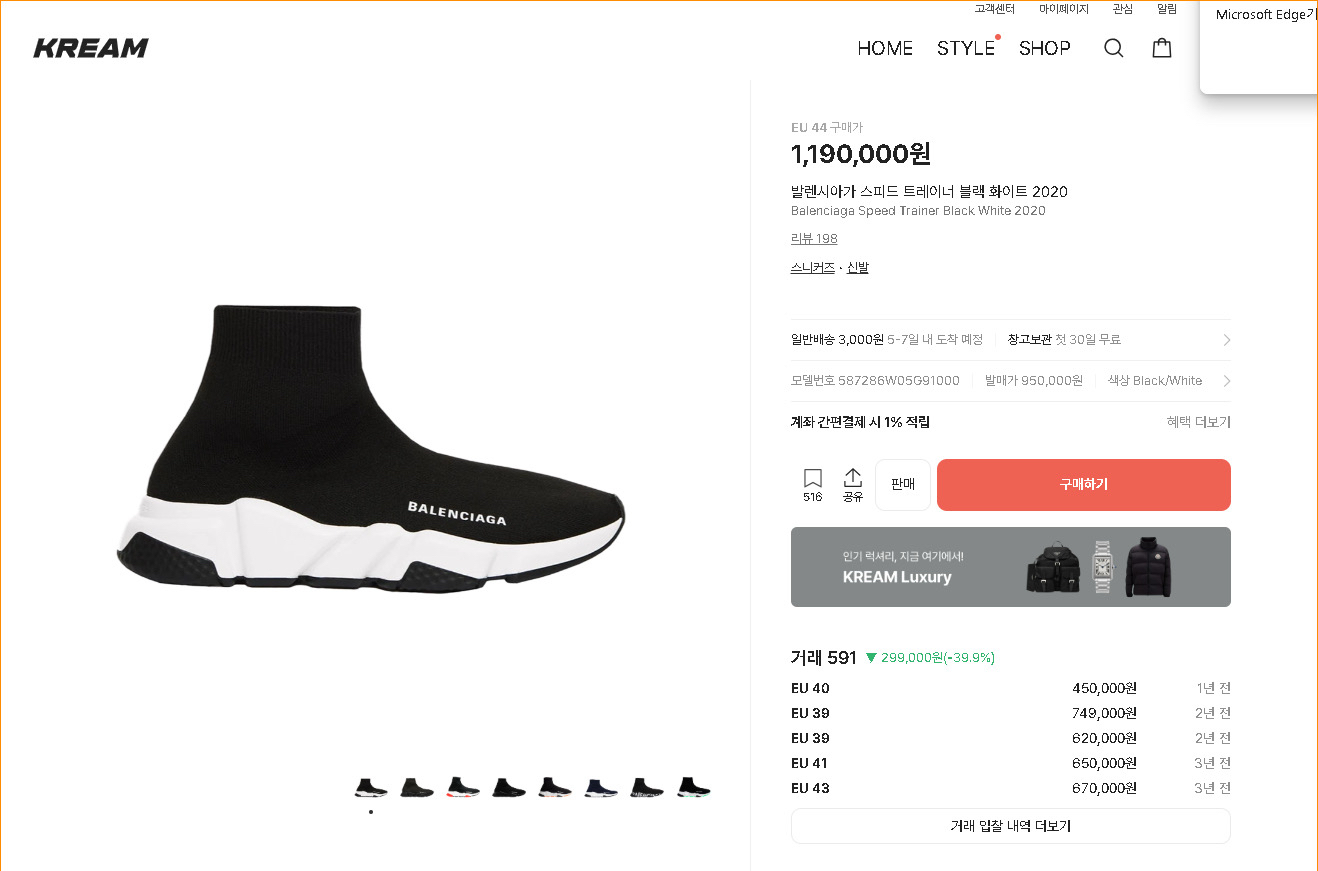This screenshot has height=871, width=1318.
Task: Click the 스니커즈 category link
Action: tap(812, 268)
